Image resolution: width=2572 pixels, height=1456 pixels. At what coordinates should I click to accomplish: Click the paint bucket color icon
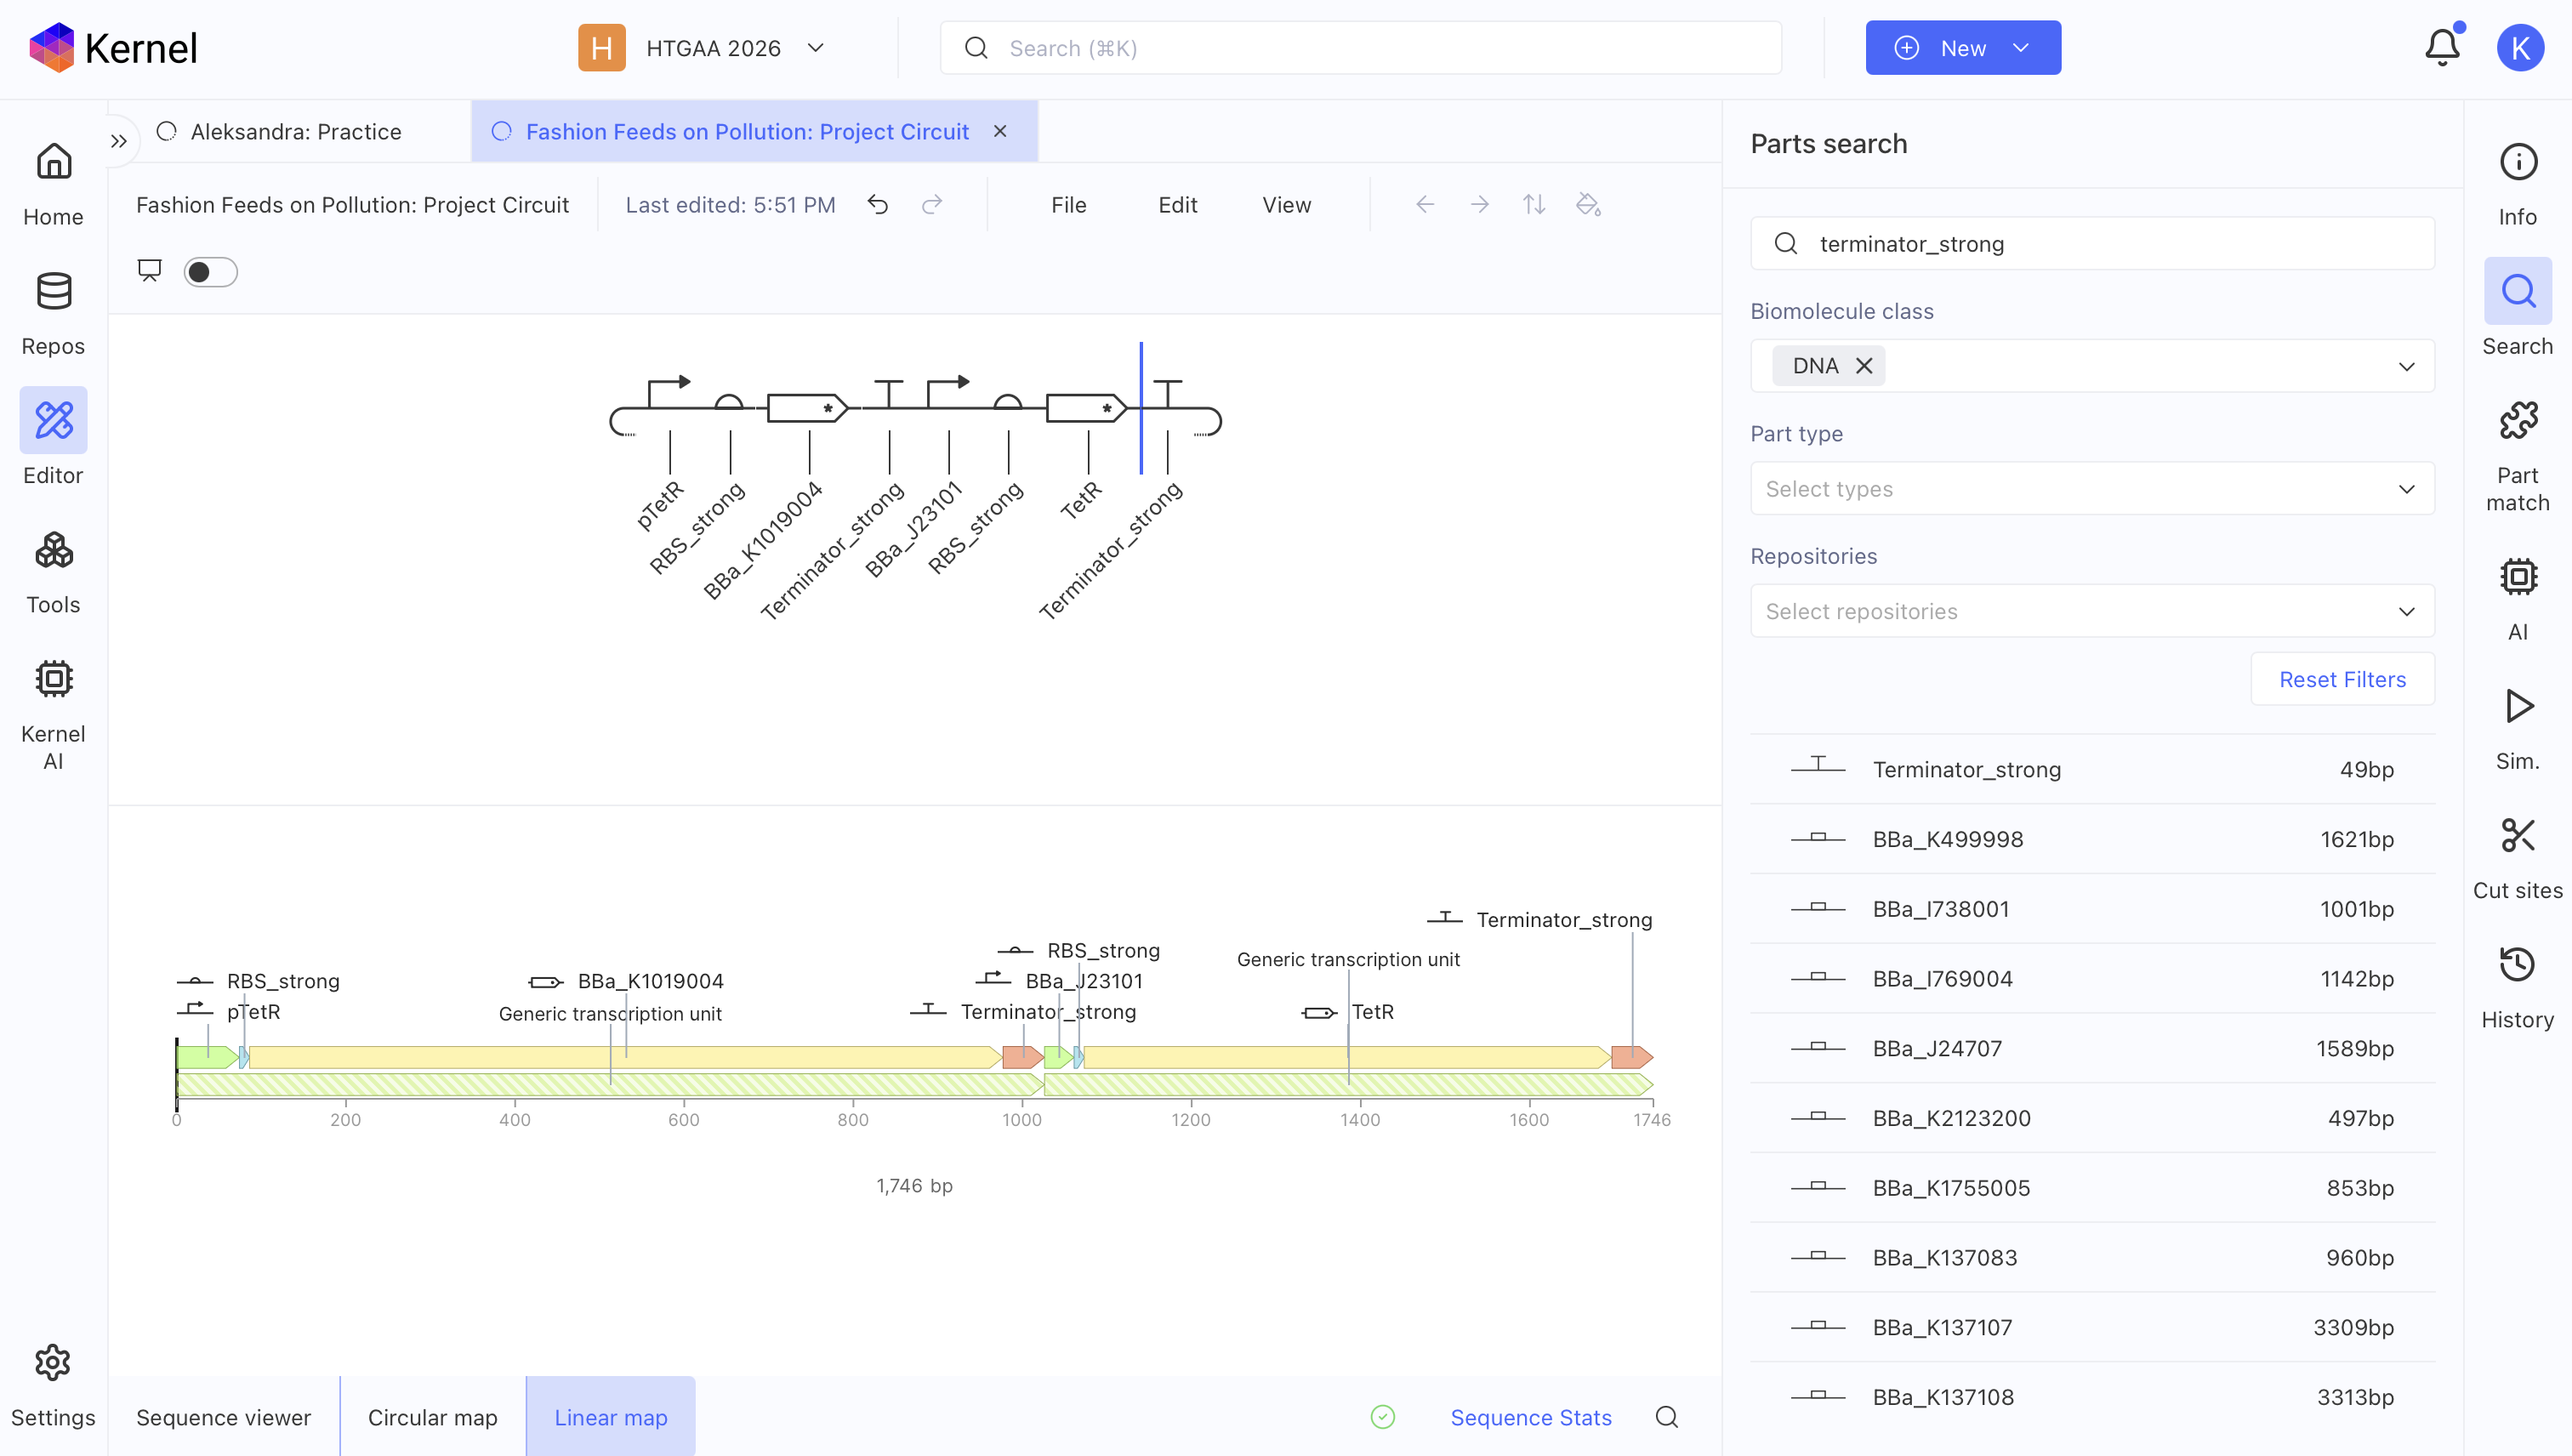[x=1588, y=205]
